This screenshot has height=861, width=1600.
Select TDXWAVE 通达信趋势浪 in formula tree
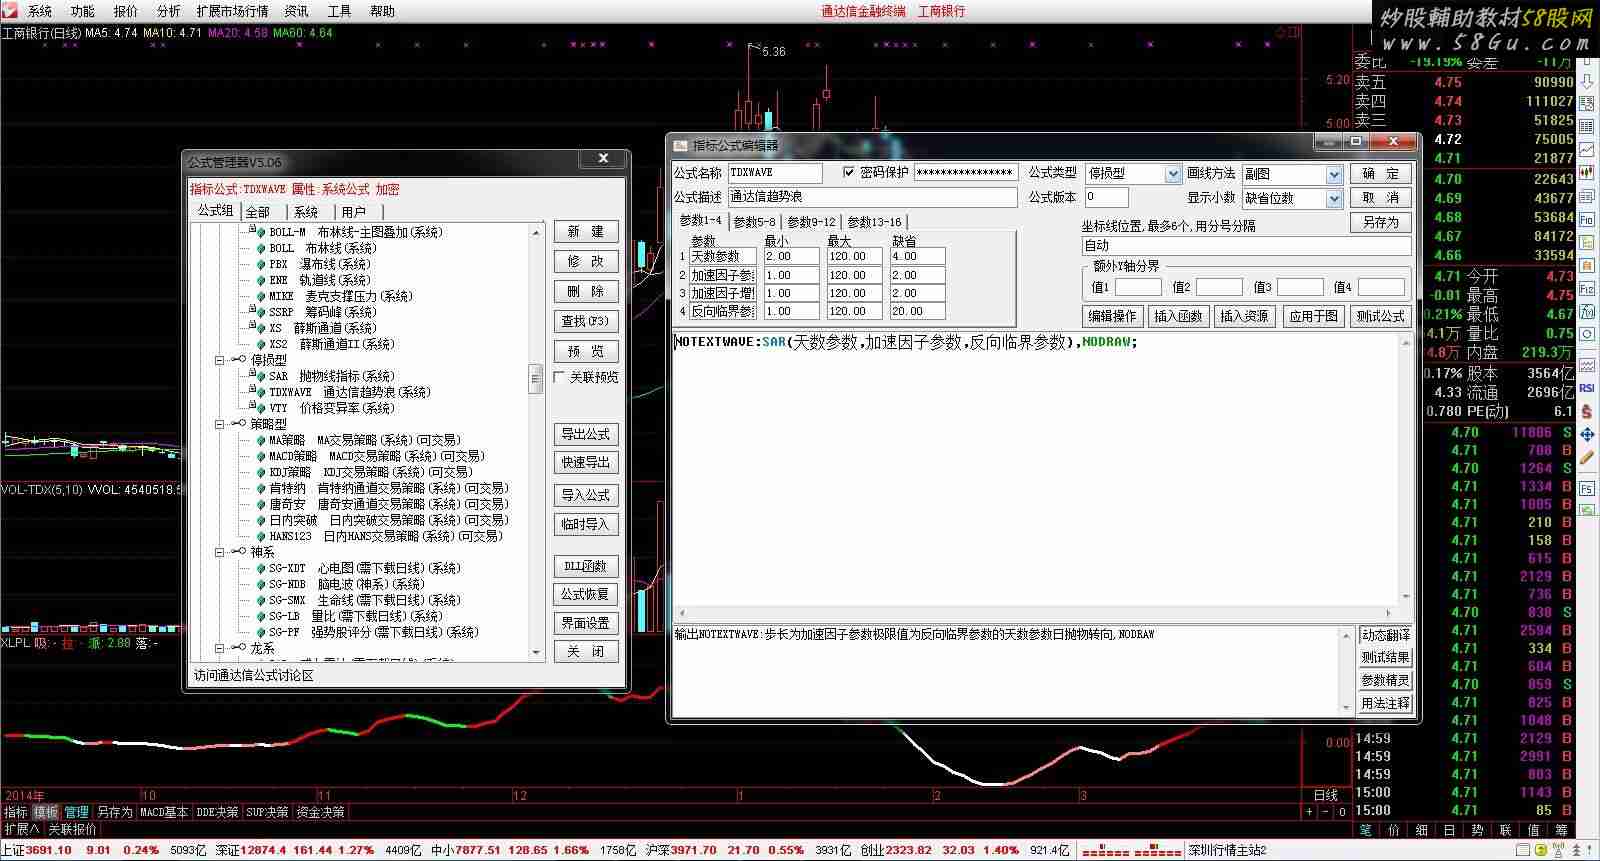349,392
